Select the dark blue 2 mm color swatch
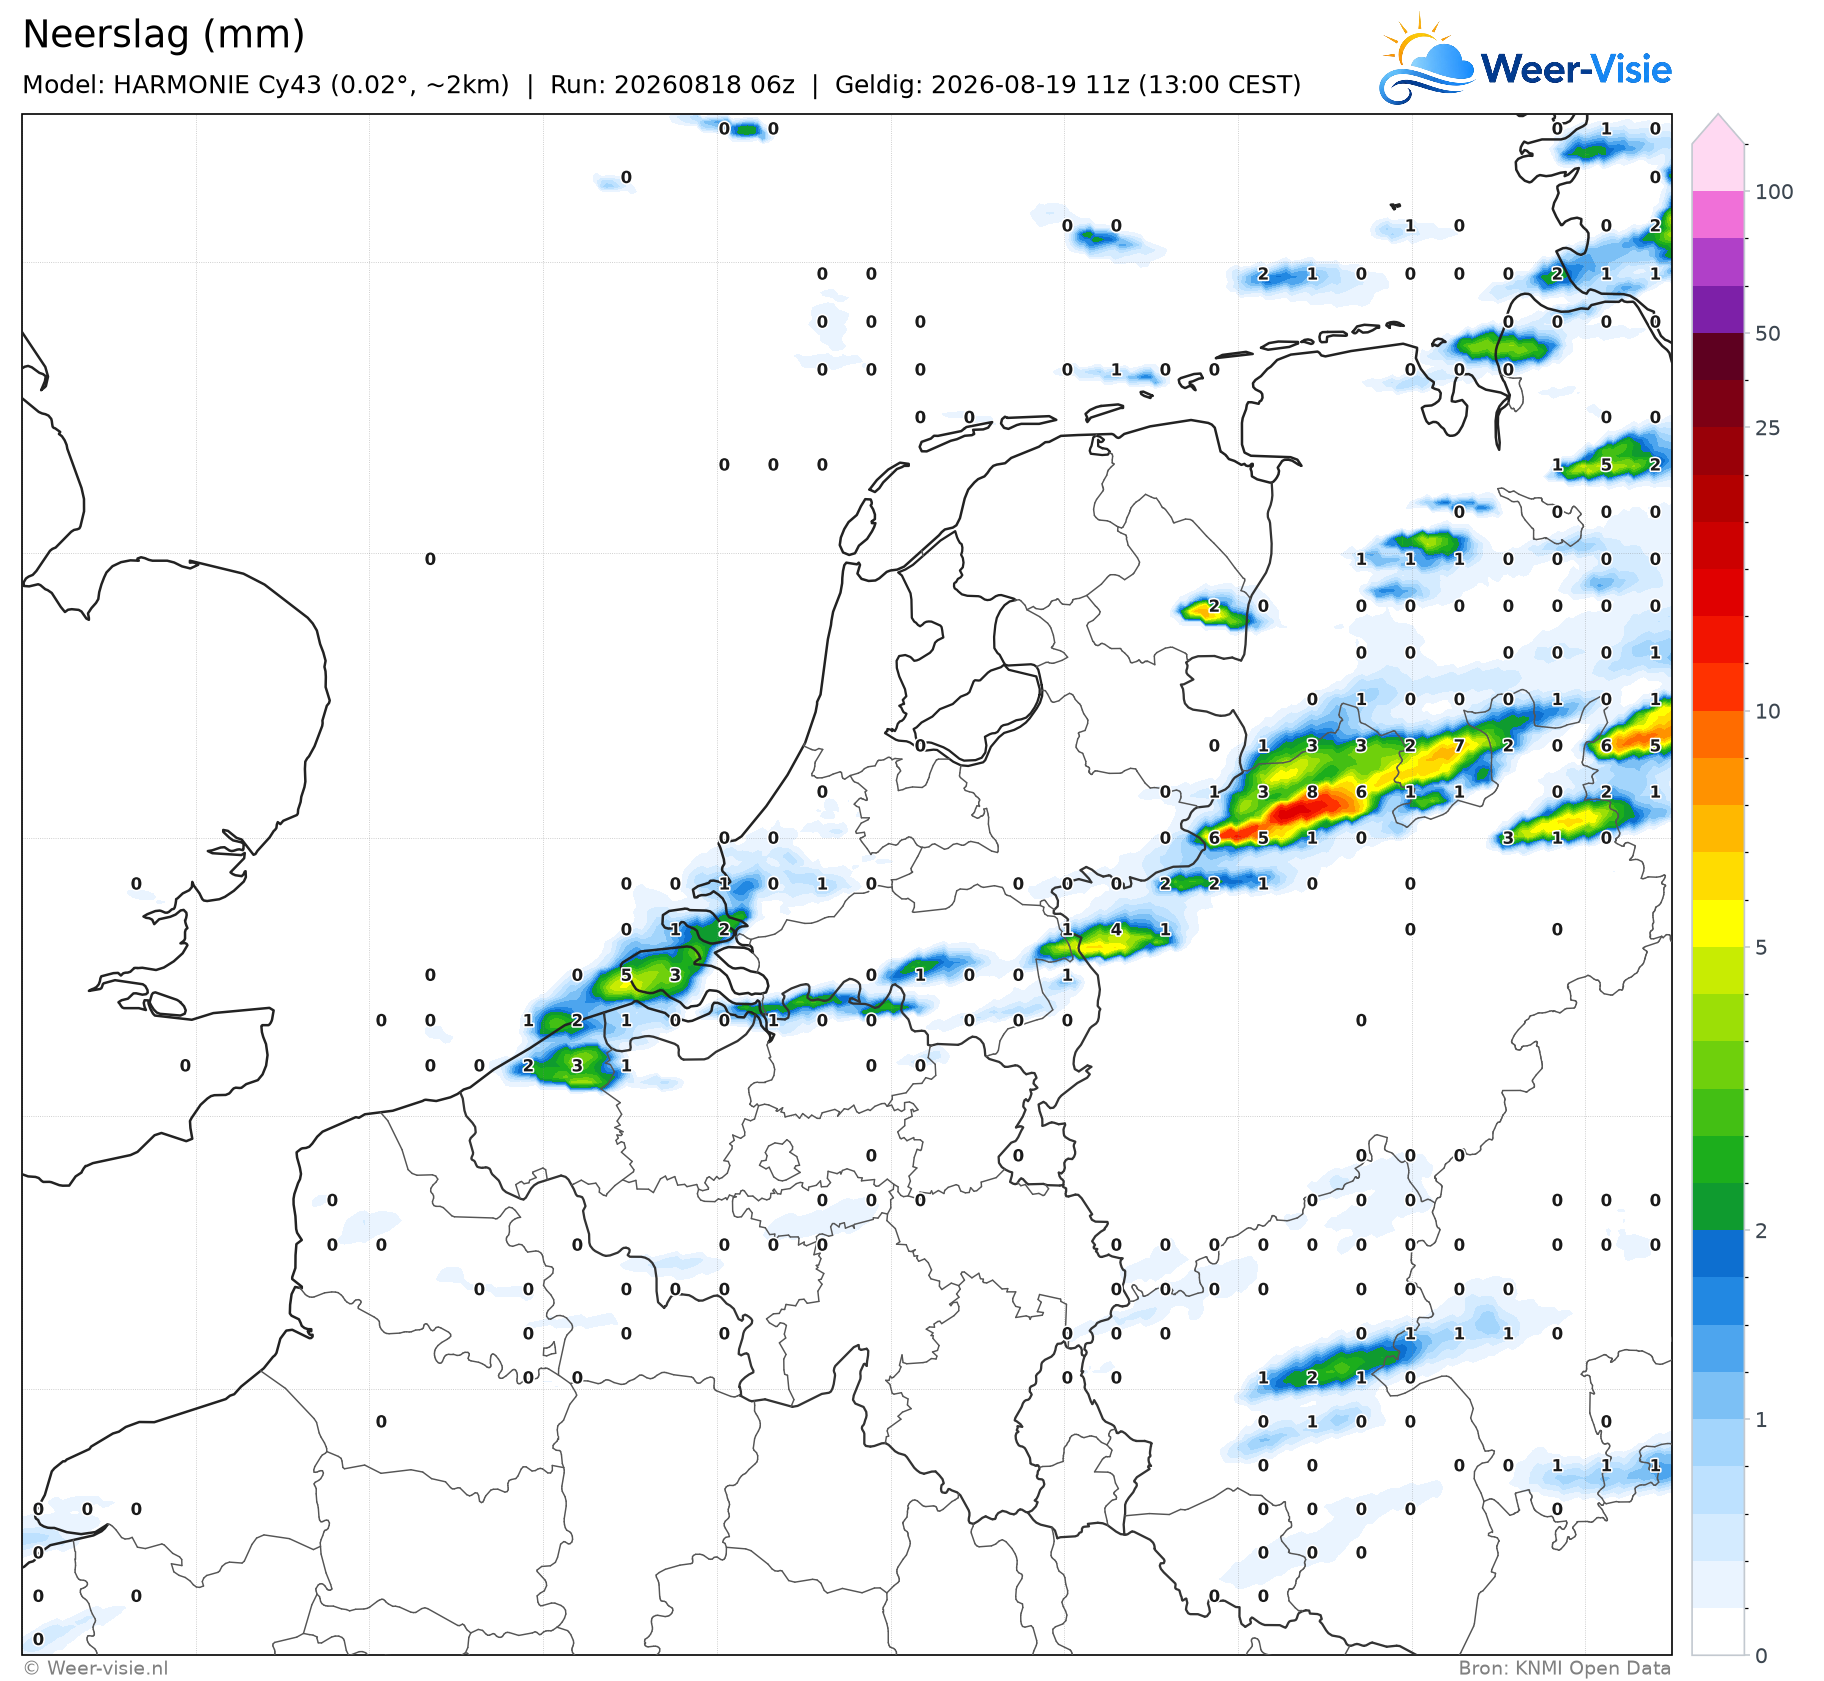The image size is (1824, 1681). click(x=1718, y=1253)
